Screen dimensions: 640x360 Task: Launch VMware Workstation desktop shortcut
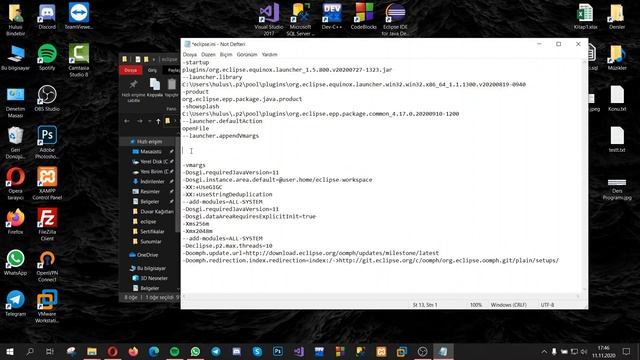47,306
